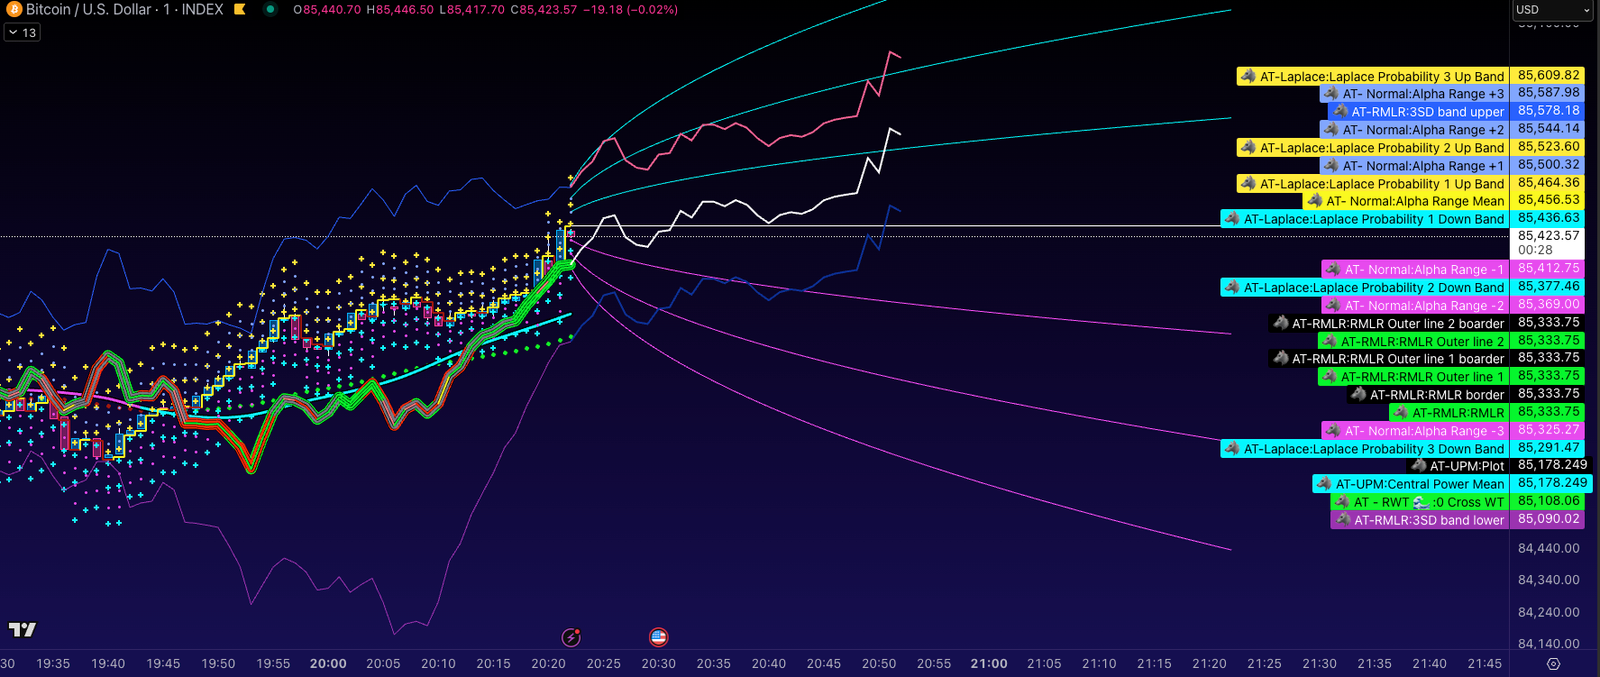Click the 85,090.02 price tag
The height and width of the screenshot is (677, 1600).
point(1548,519)
